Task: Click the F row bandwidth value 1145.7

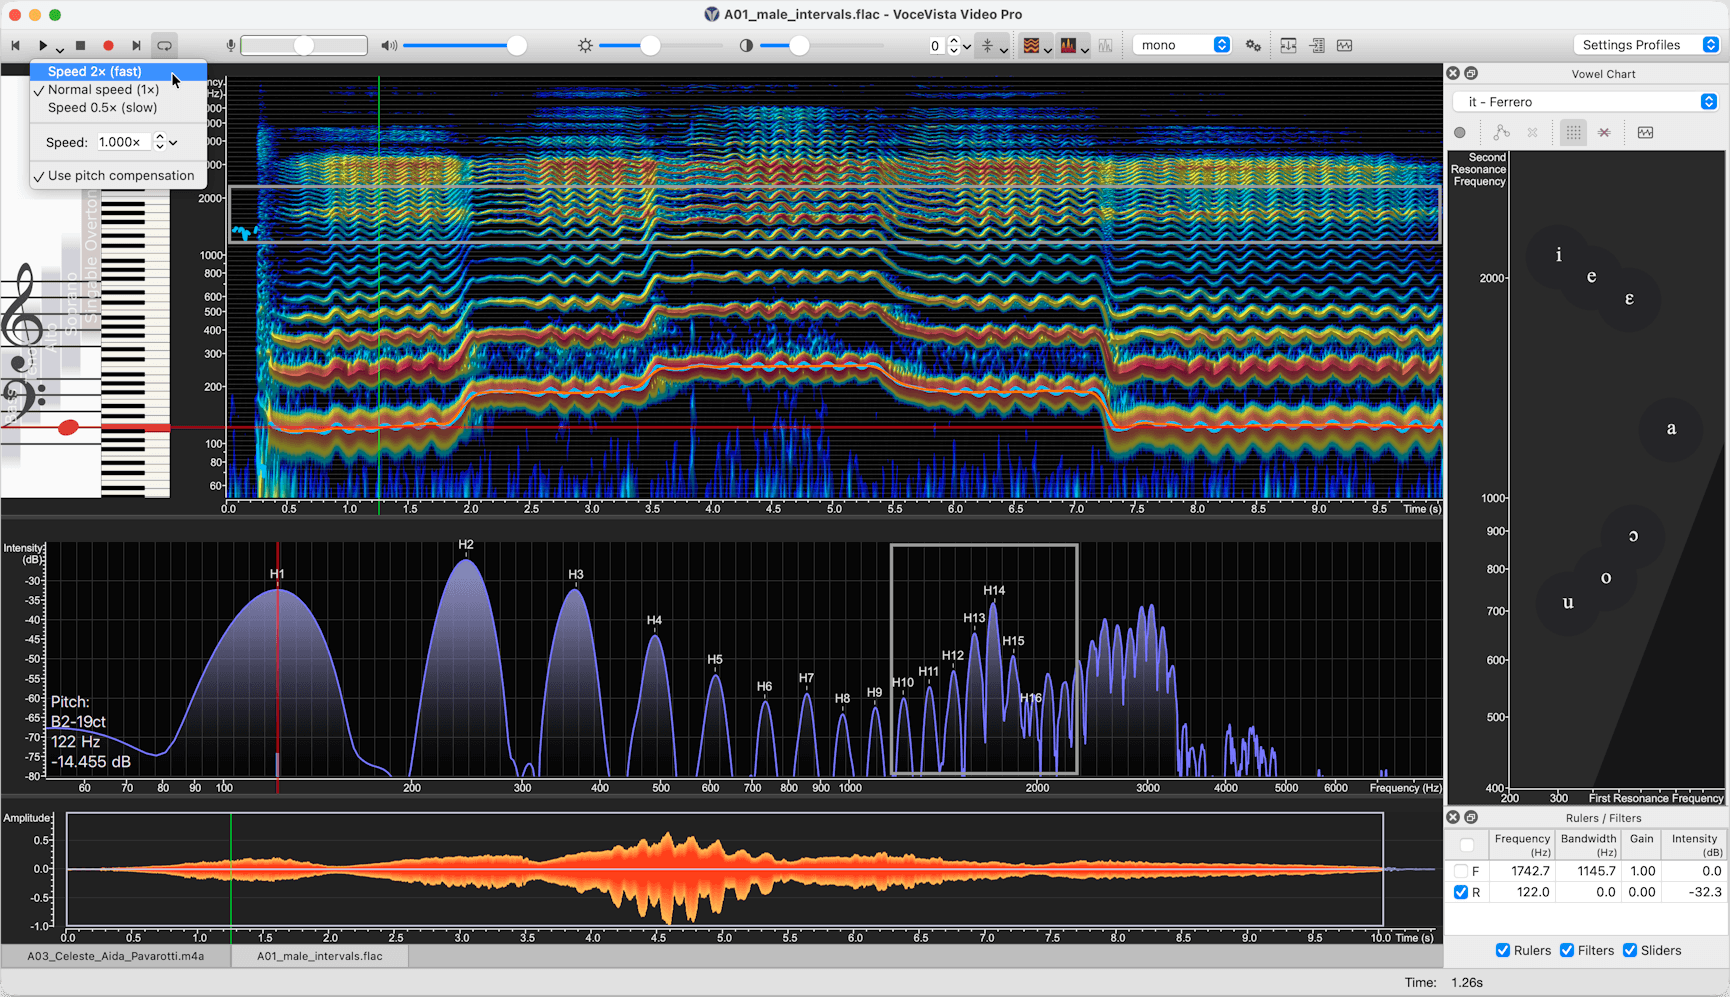Action: [1596, 871]
